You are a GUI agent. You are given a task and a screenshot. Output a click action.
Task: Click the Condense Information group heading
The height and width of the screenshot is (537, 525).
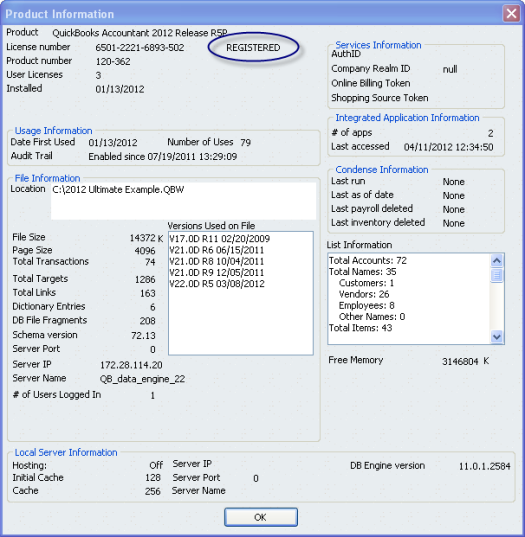382,170
